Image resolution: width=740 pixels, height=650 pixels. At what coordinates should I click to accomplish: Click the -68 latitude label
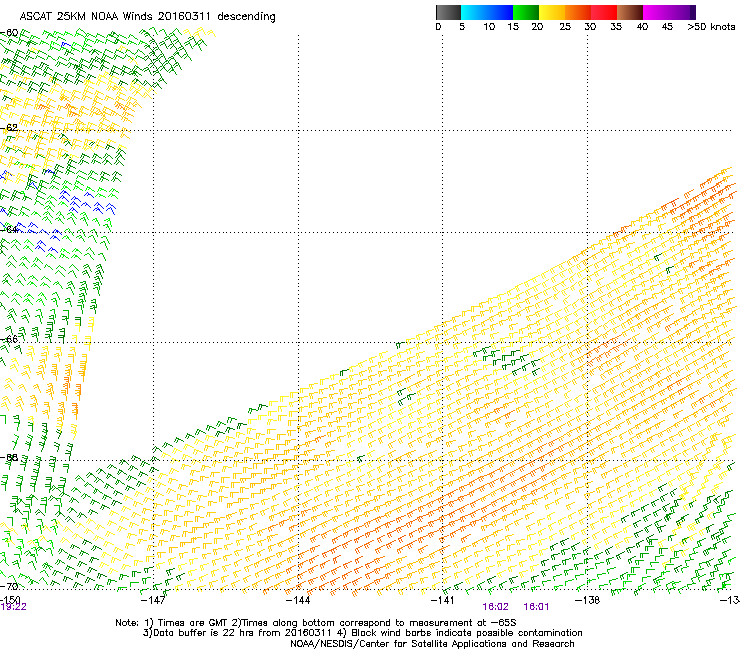9,457
